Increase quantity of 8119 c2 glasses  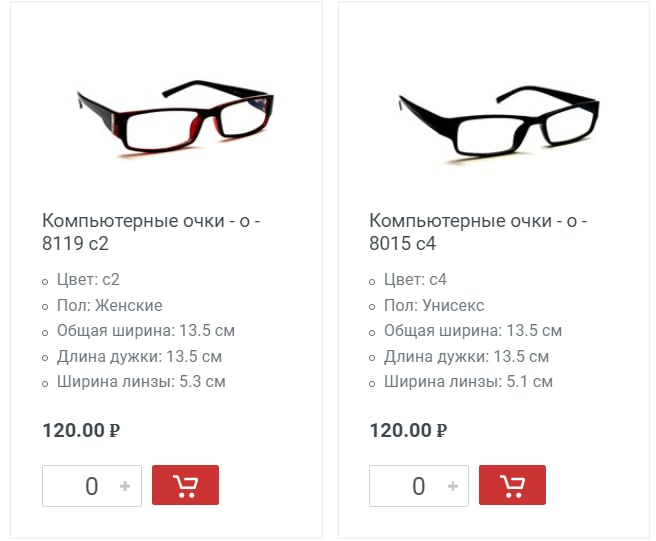[125, 486]
